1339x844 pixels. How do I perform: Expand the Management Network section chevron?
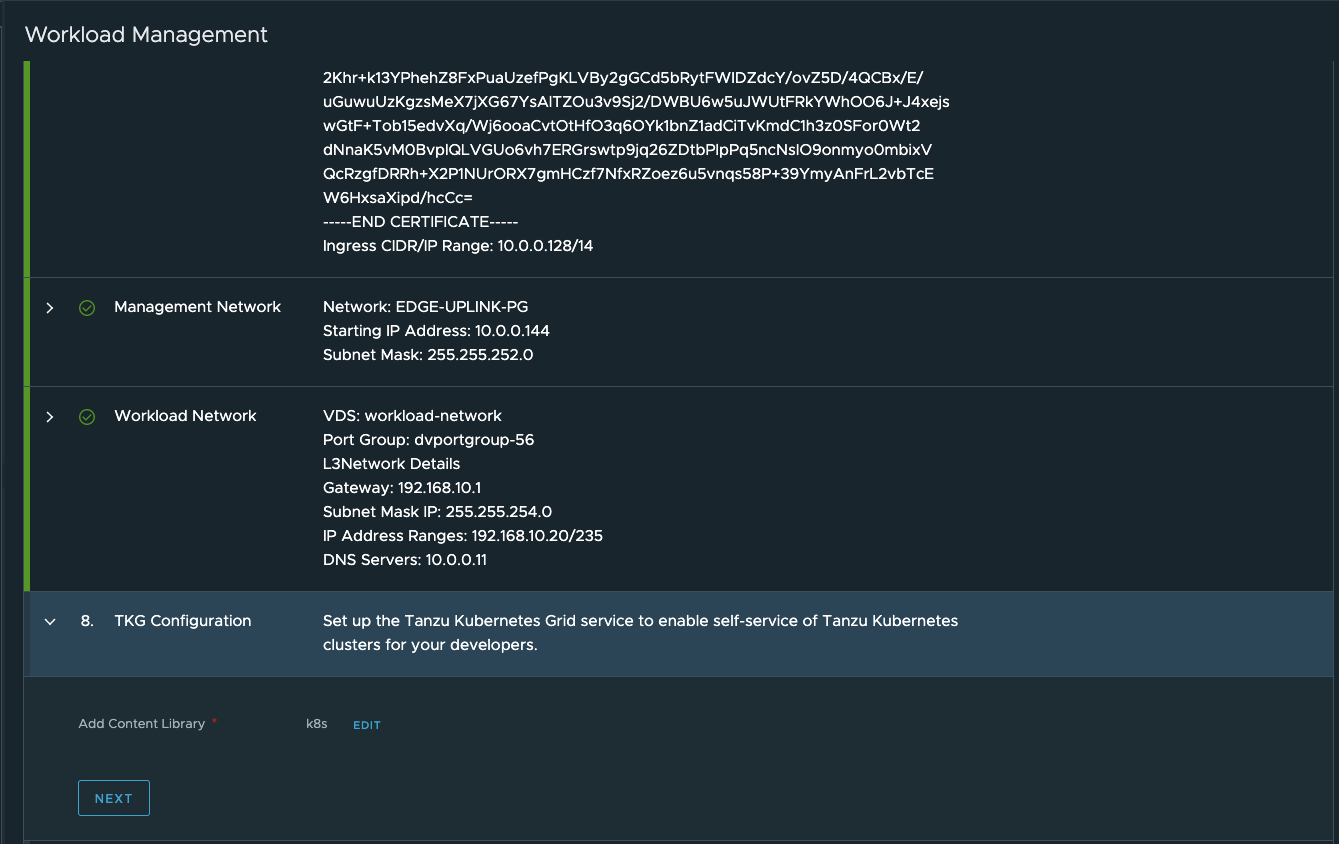click(x=50, y=308)
